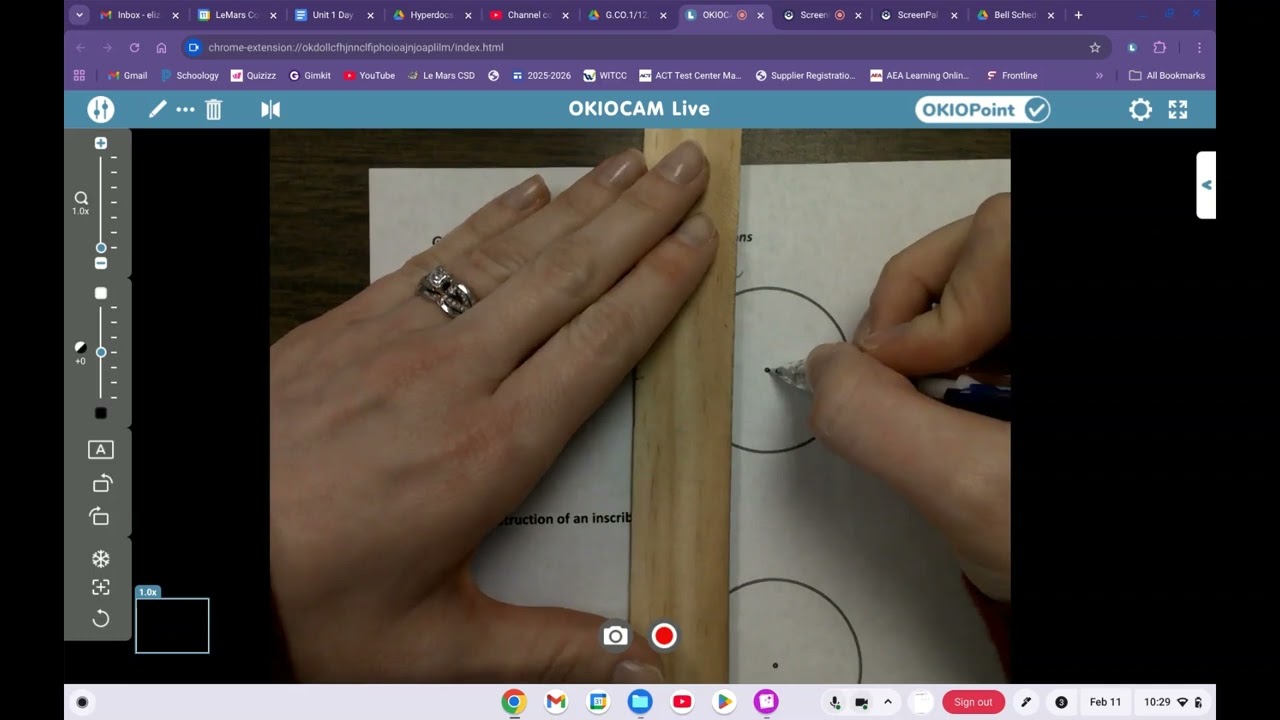The image size is (1280, 720).
Task: Open the YouTube bookmark
Action: pyautogui.click(x=368, y=75)
